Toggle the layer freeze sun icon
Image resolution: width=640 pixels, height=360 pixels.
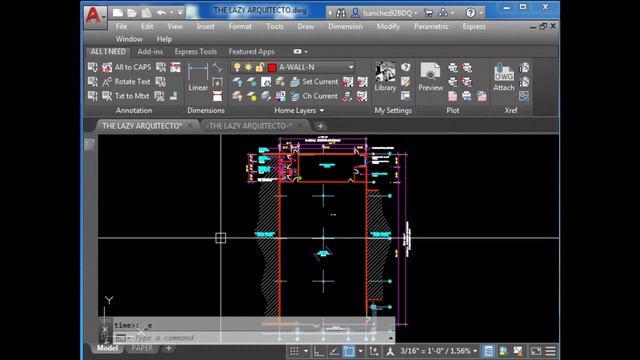click(248, 67)
